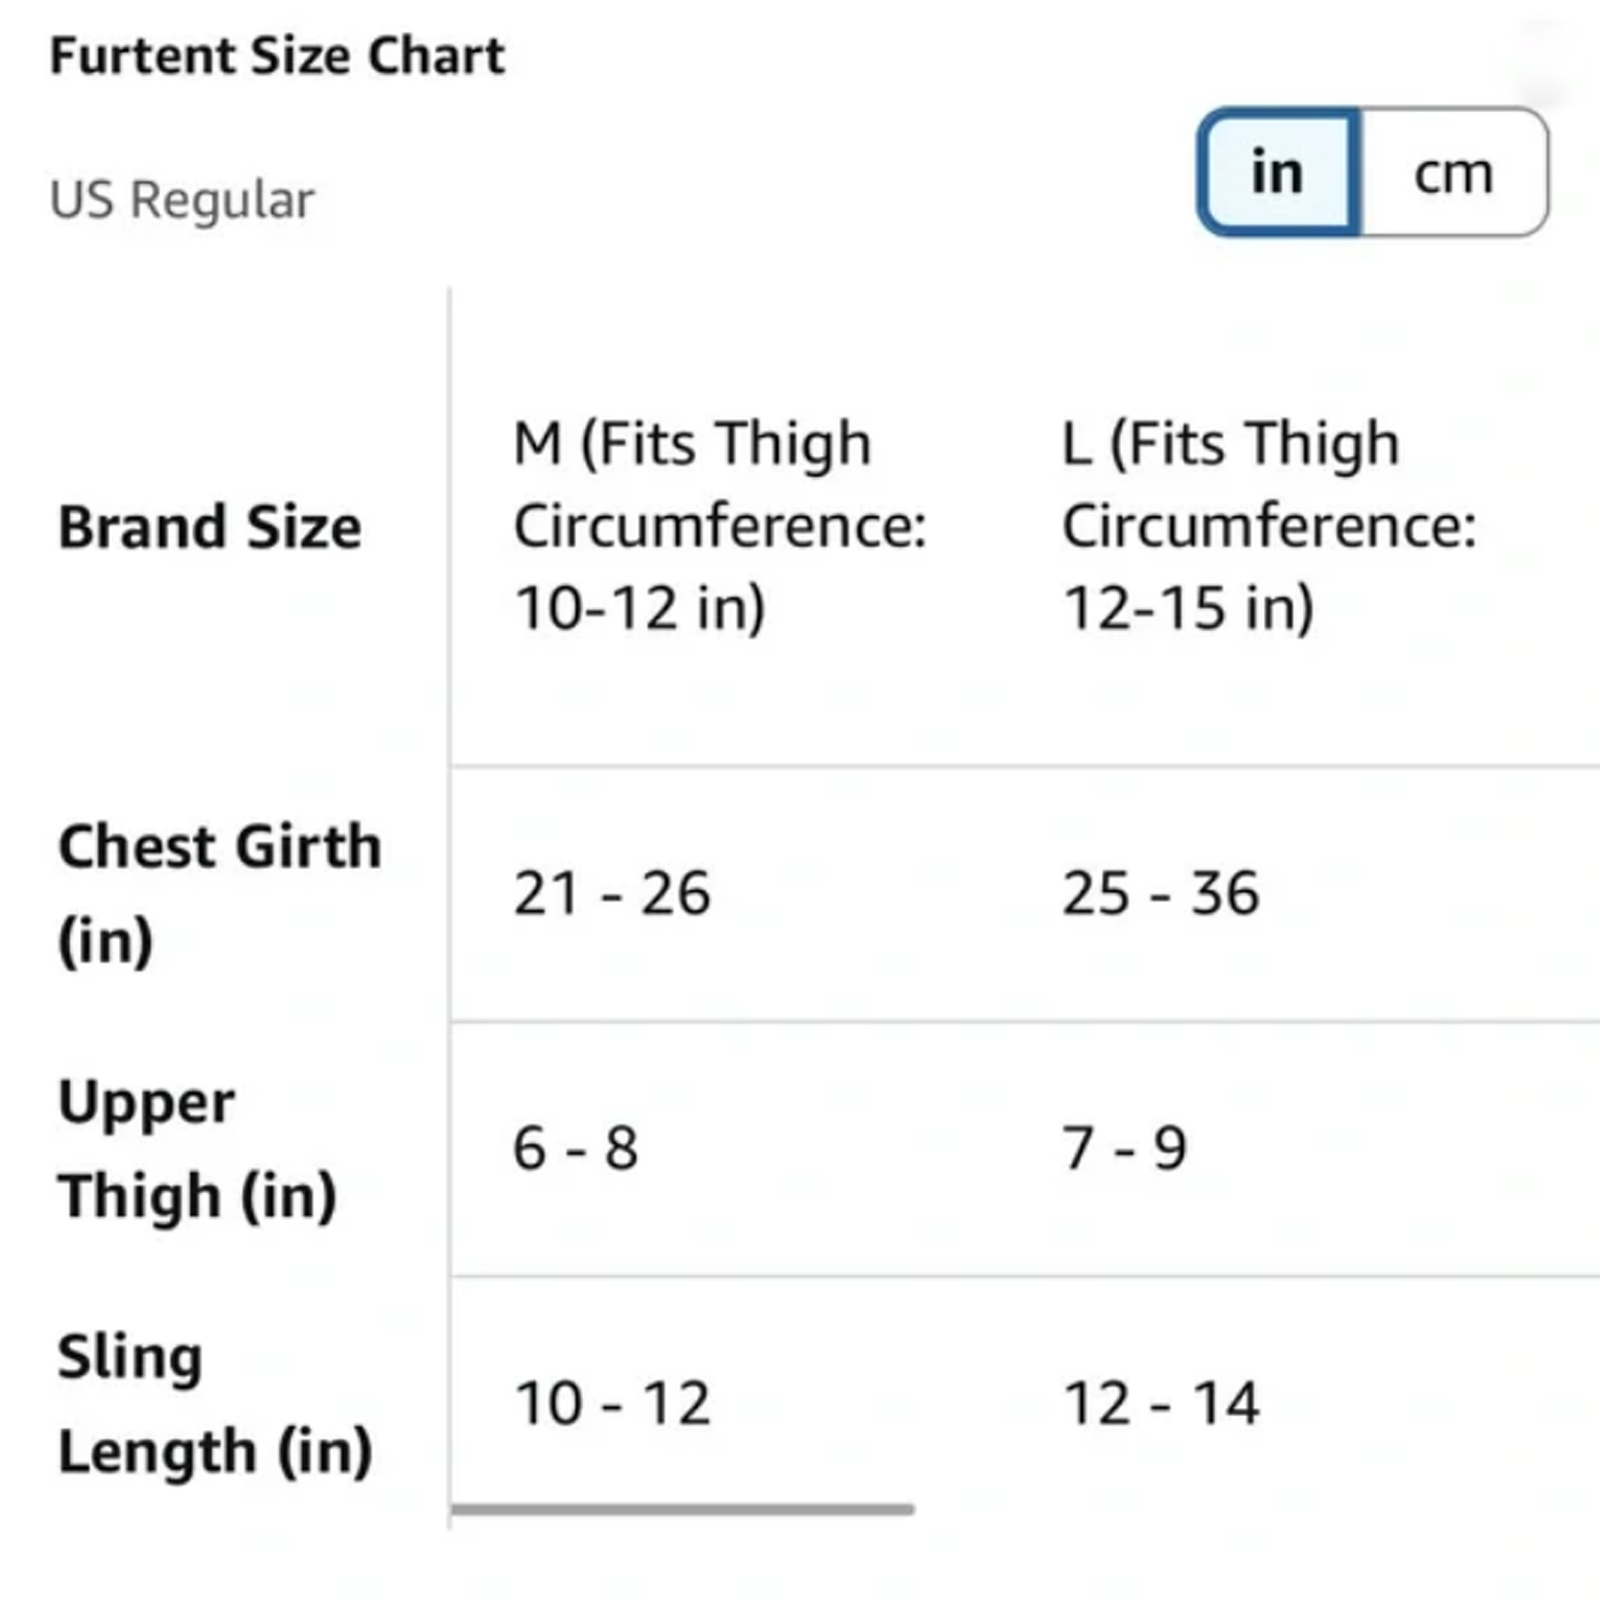Click the M chest girth value 21 - 26
This screenshot has height=1600, width=1600.
tap(612, 893)
